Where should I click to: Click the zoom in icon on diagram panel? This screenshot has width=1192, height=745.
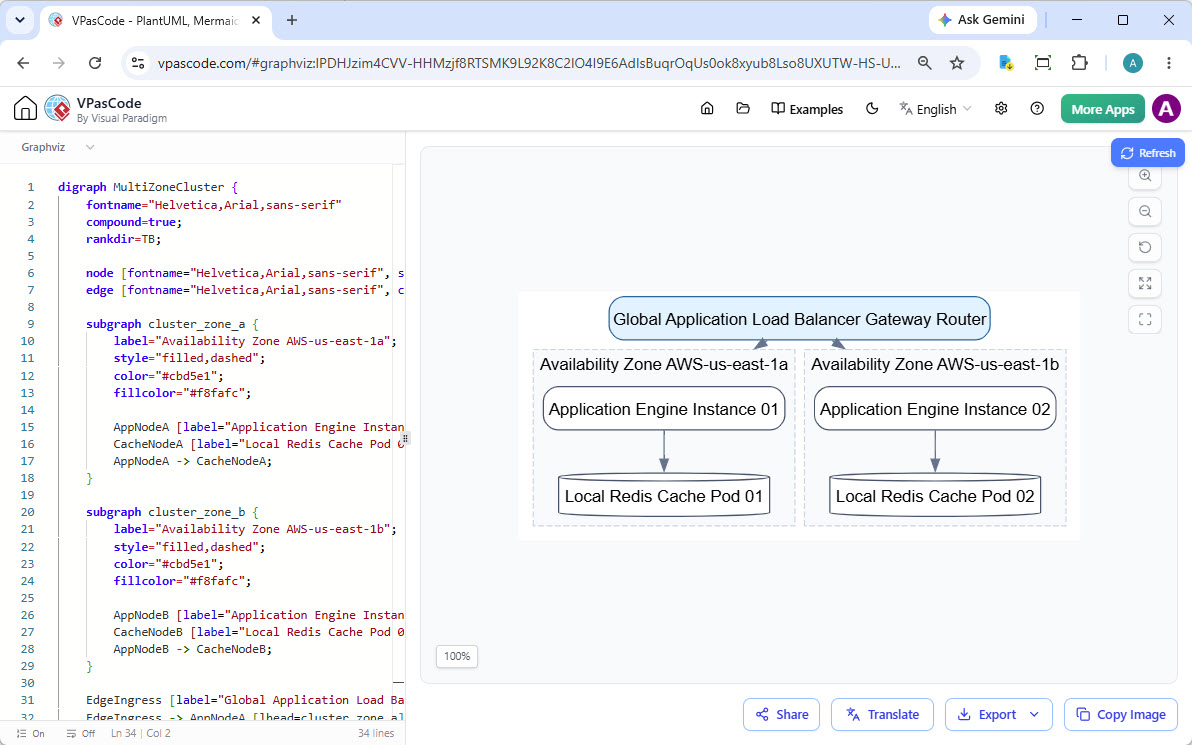pos(1145,176)
